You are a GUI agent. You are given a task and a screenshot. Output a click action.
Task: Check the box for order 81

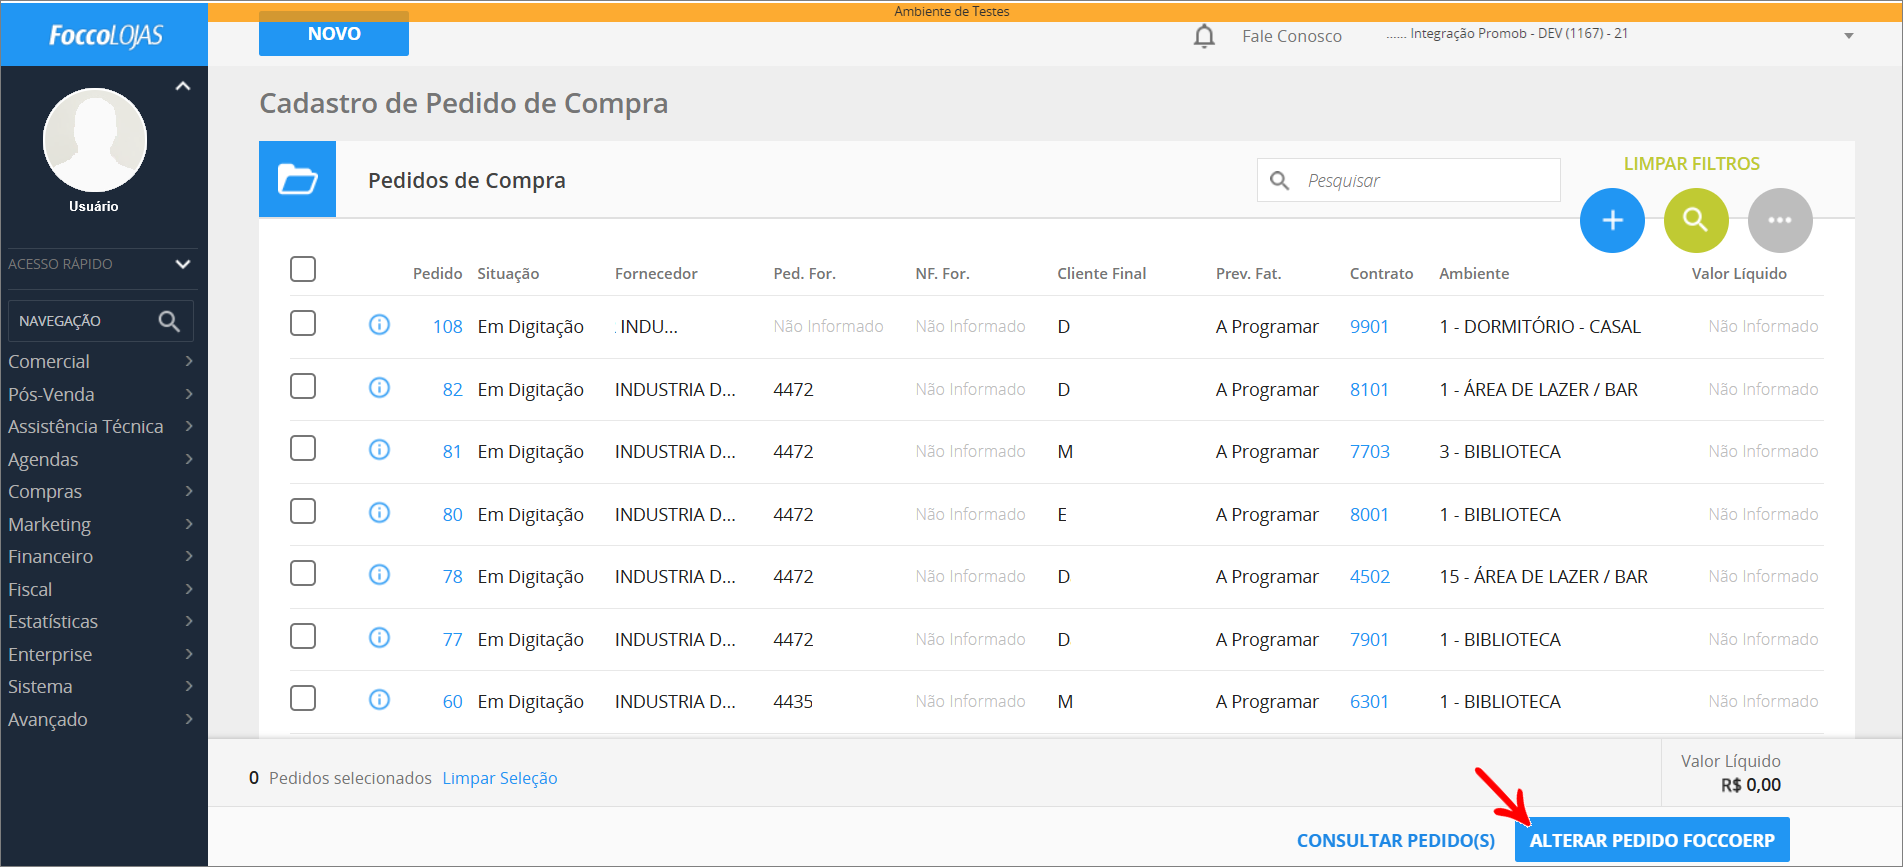click(303, 448)
